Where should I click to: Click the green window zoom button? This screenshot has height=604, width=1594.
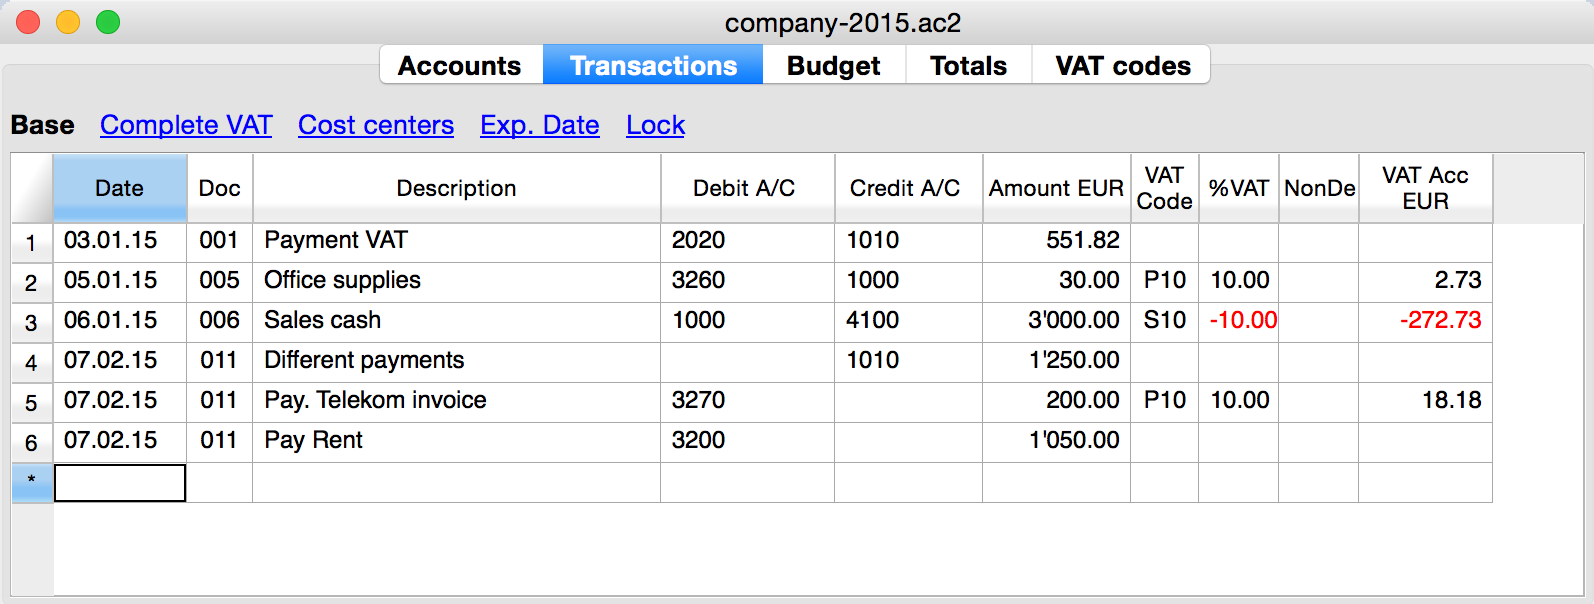(108, 22)
